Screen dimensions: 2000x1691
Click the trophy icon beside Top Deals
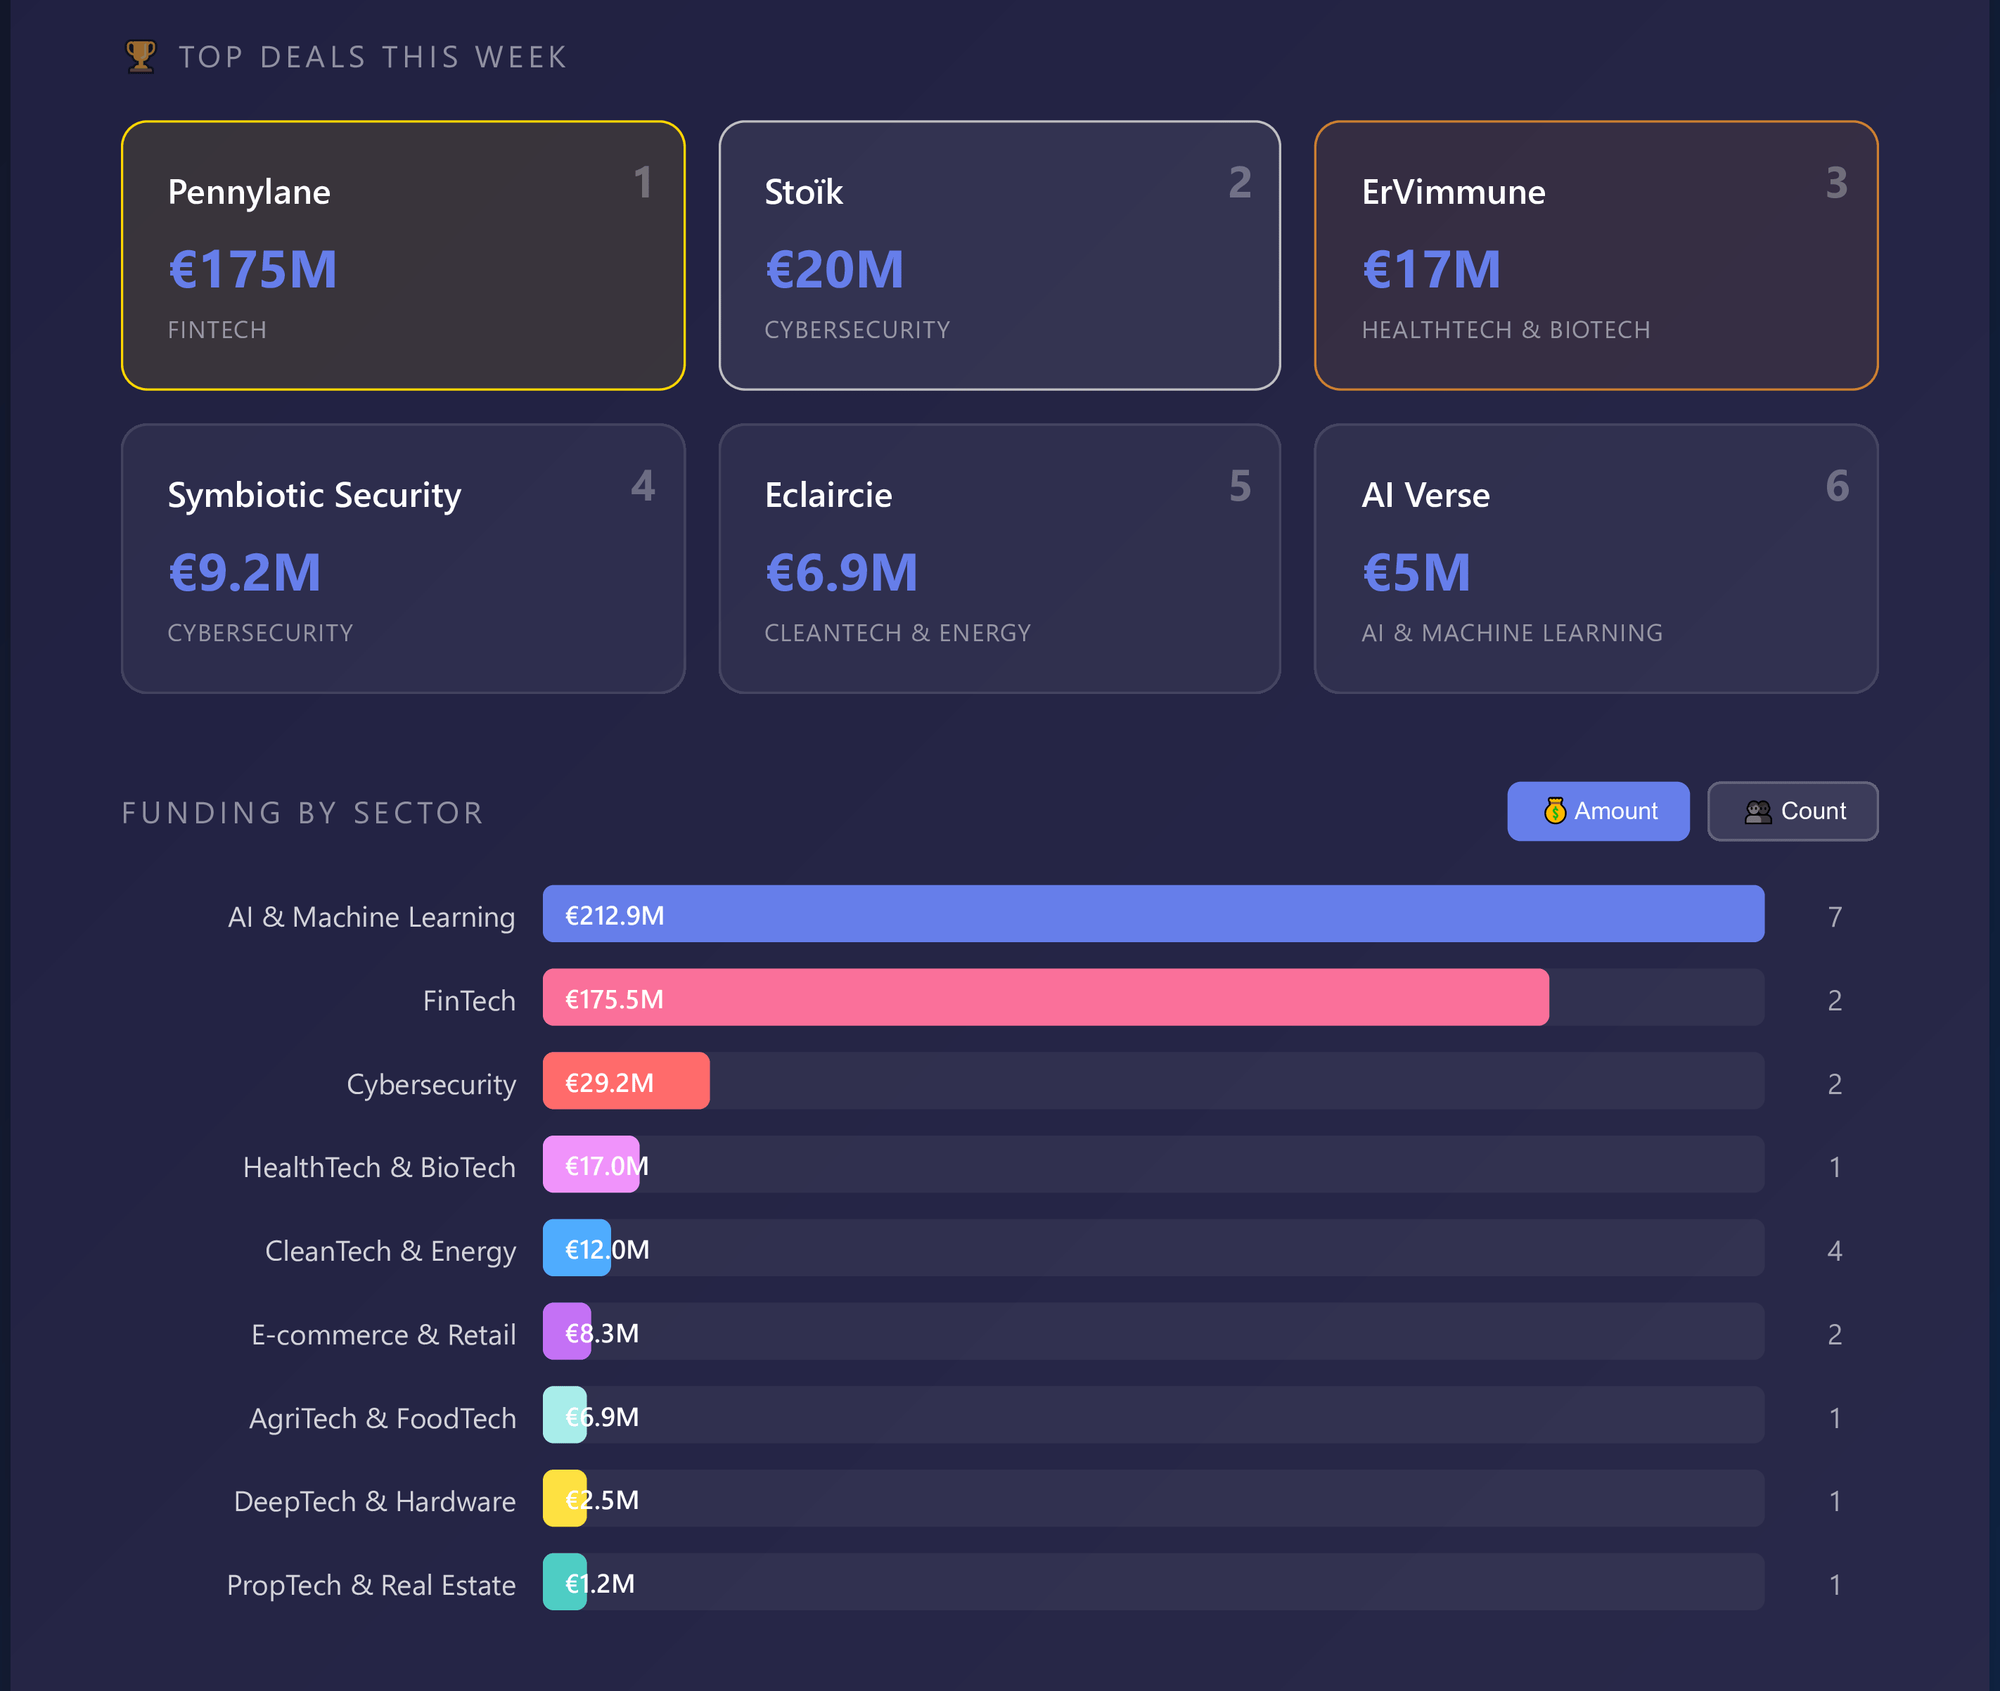(141, 56)
